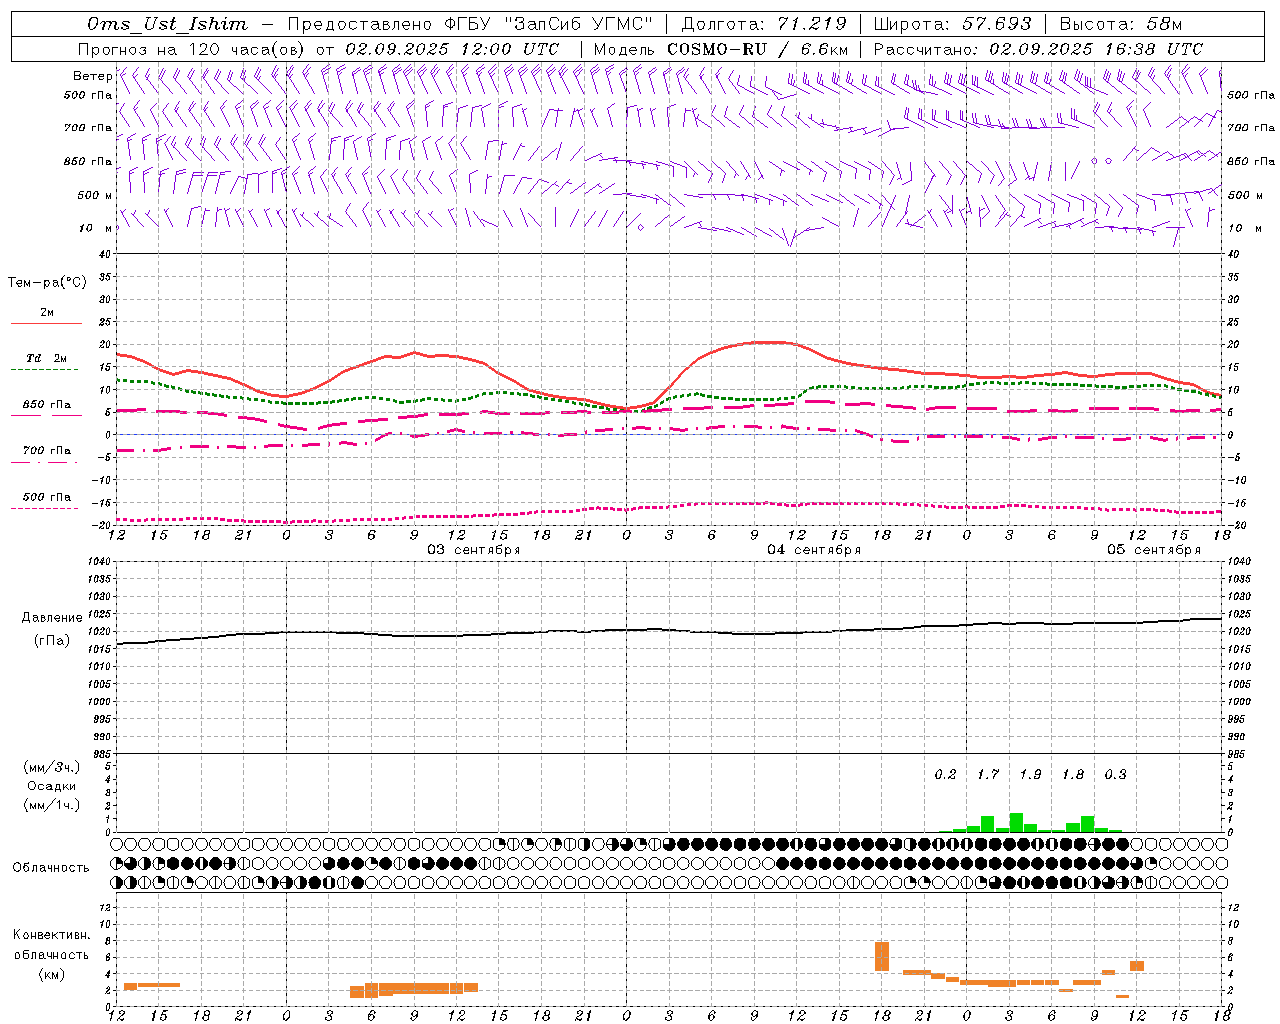Click the (км) unit label at bottom left
Screen dimensions: 1280x1024
pyautogui.click(x=51, y=974)
